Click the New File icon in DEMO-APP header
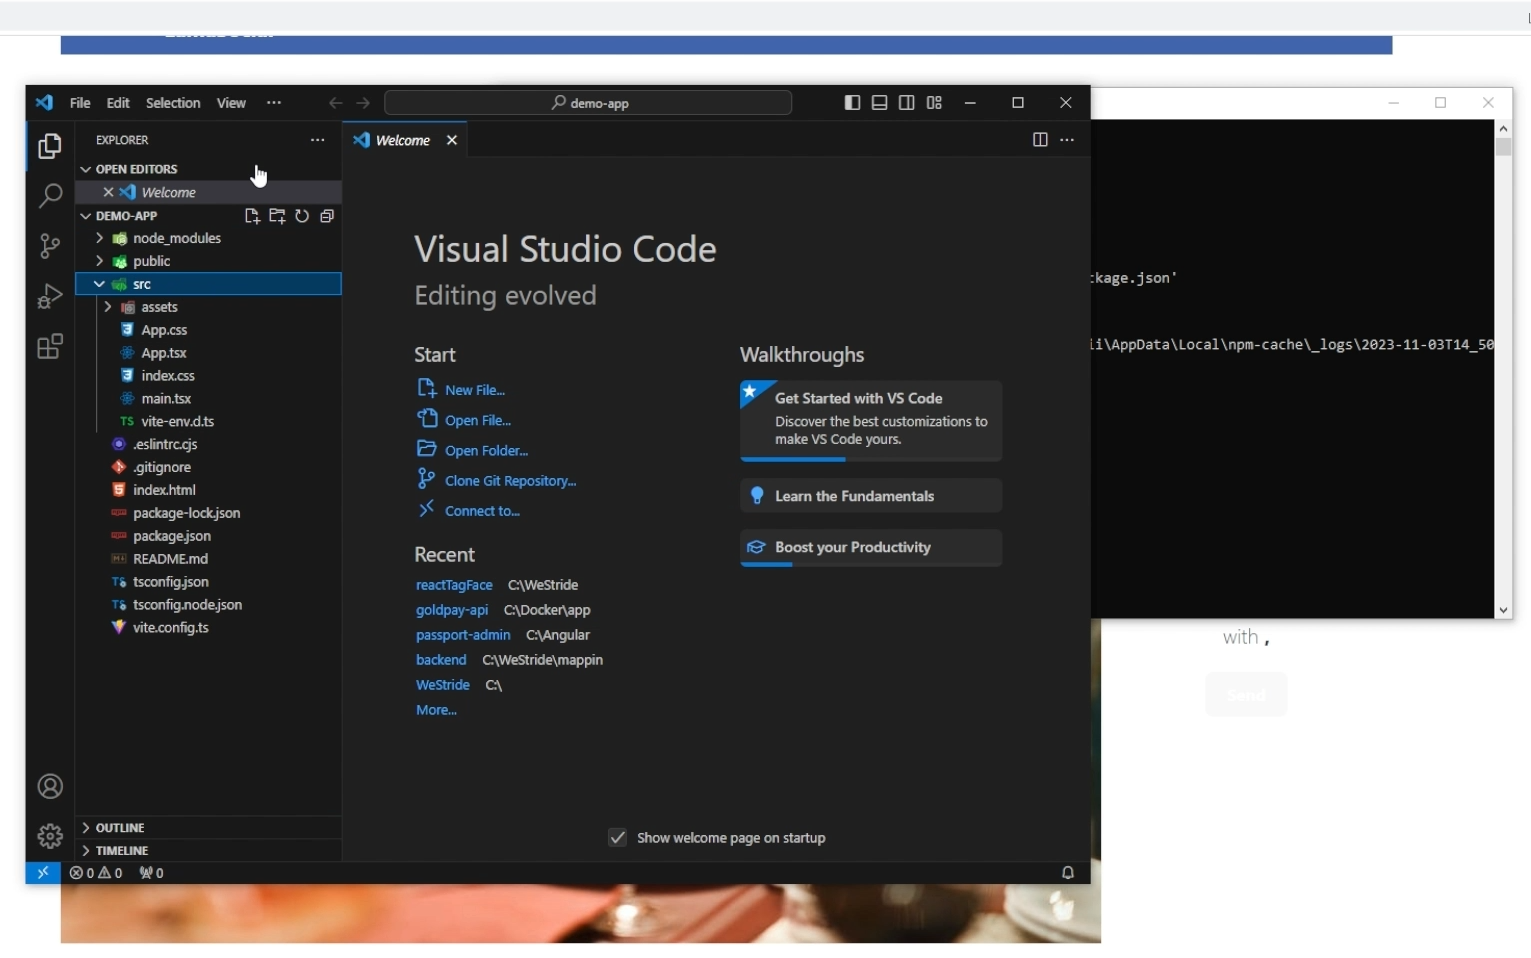Image resolution: width=1531 pixels, height=958 pixels. 252,216
